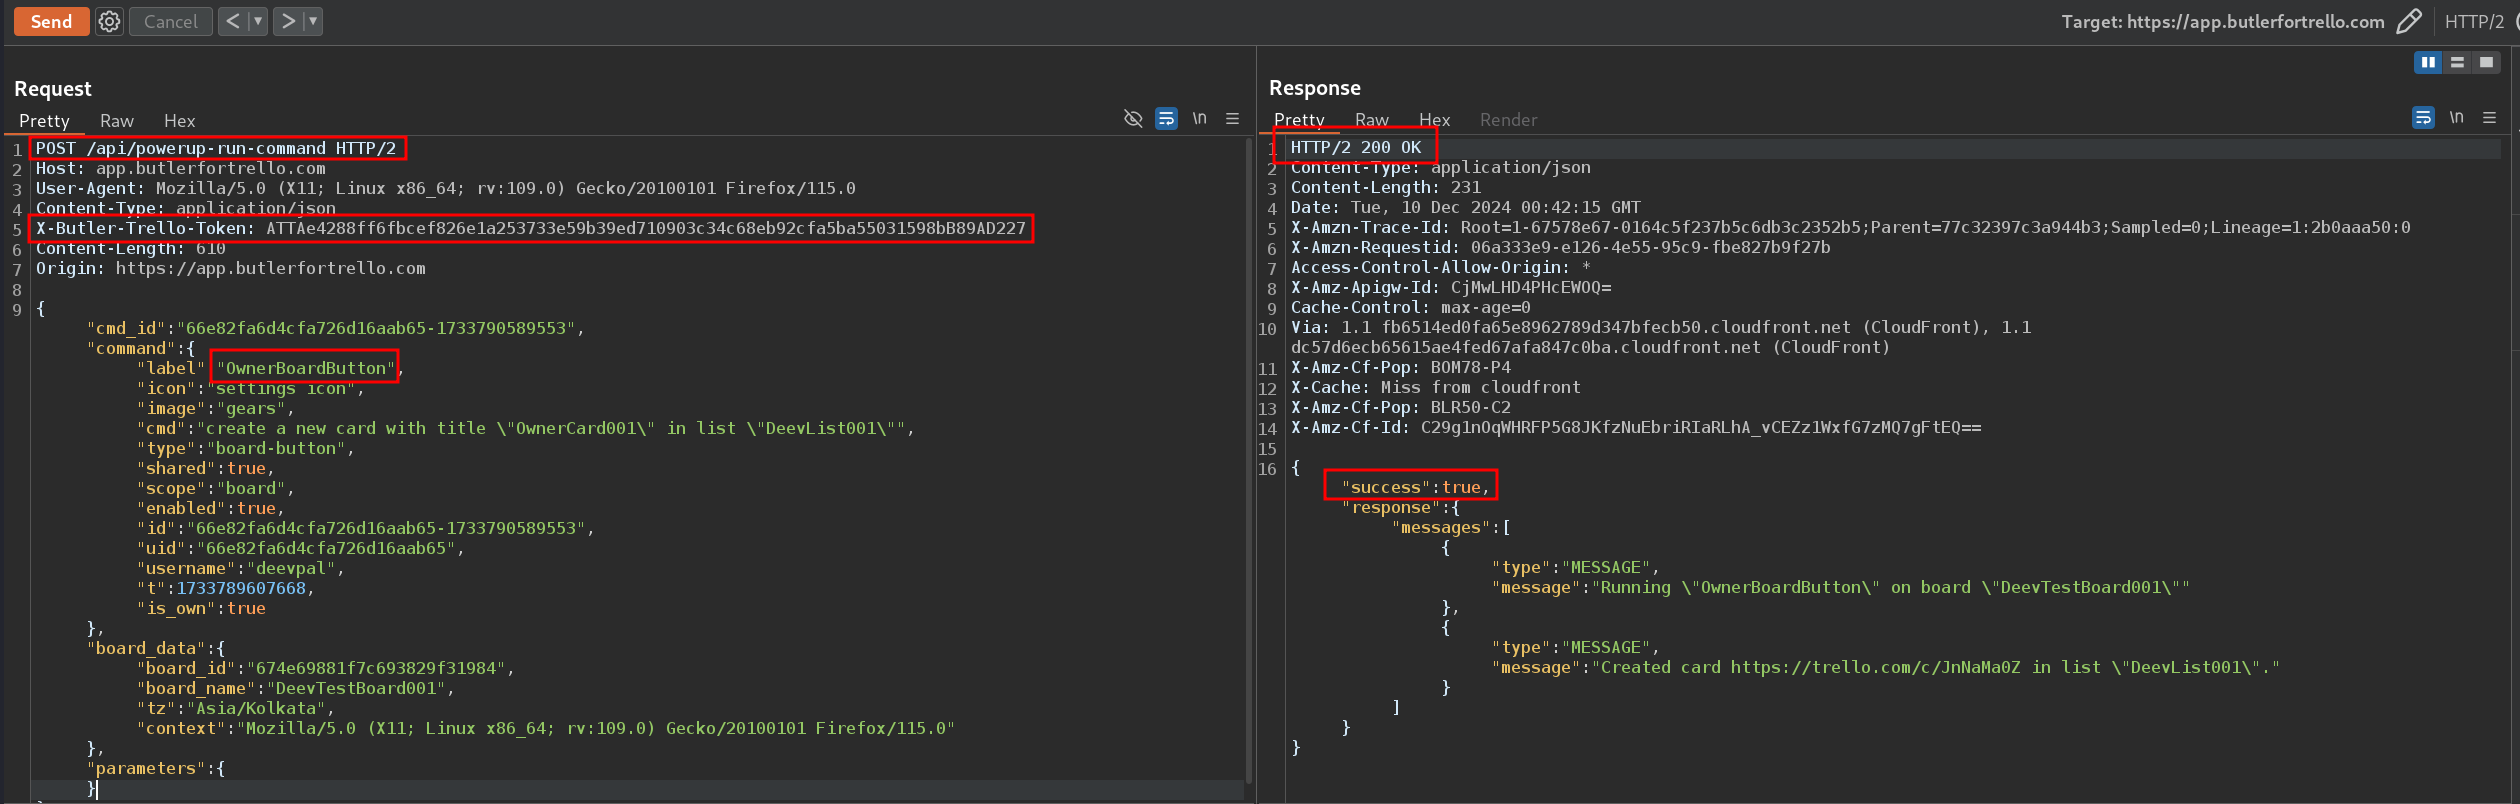The image size is (2520, 804).
Task: Click the Created card trello.com message line
Action: point(1886,667)
